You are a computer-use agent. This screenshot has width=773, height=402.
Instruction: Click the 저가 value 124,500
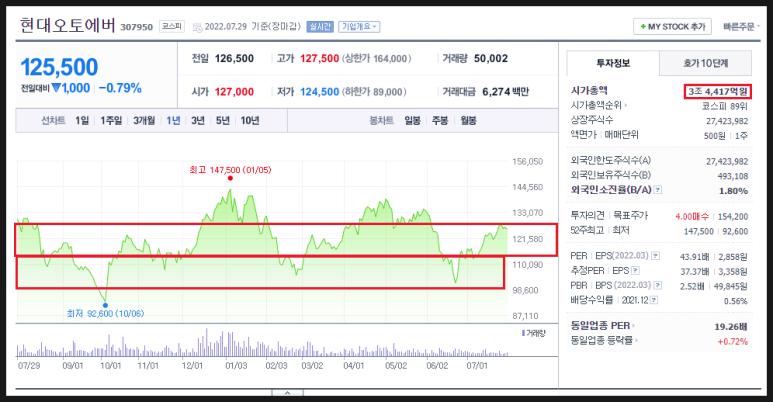319,92
